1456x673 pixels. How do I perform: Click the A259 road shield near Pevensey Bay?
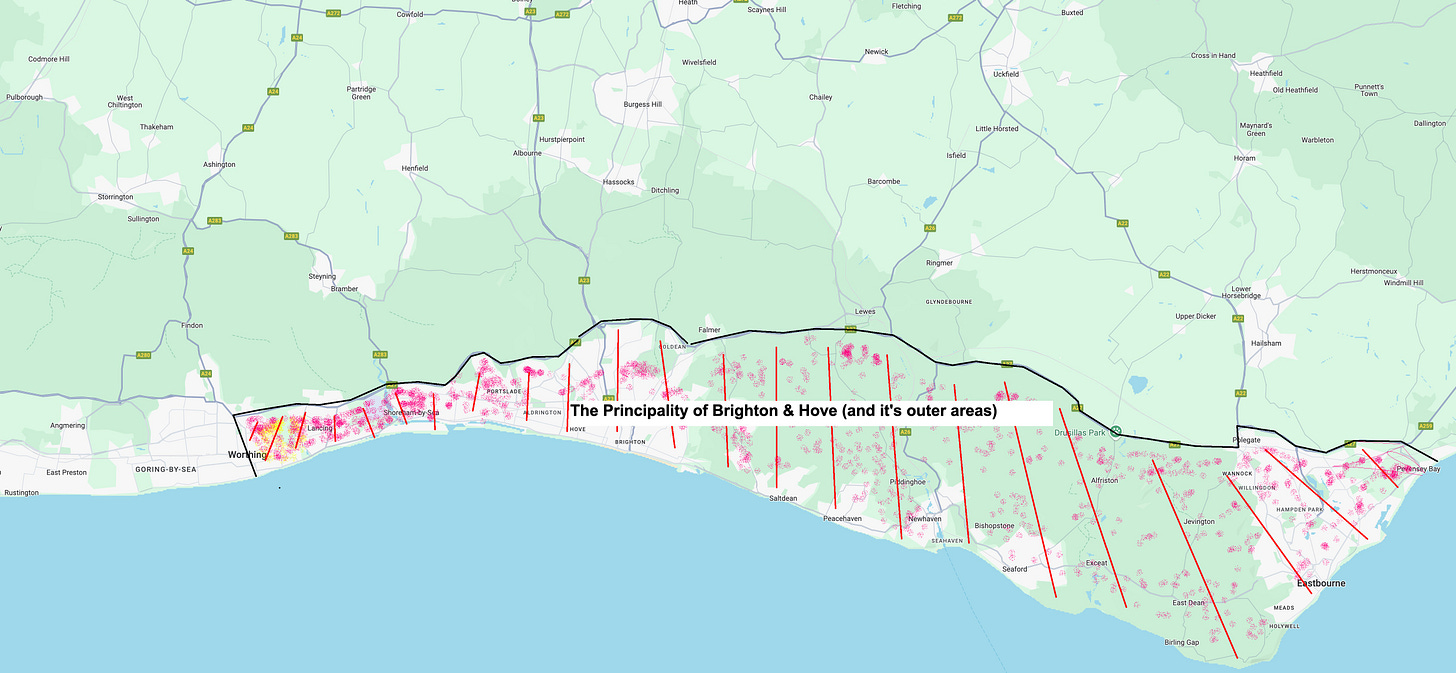click(1426, 426)
